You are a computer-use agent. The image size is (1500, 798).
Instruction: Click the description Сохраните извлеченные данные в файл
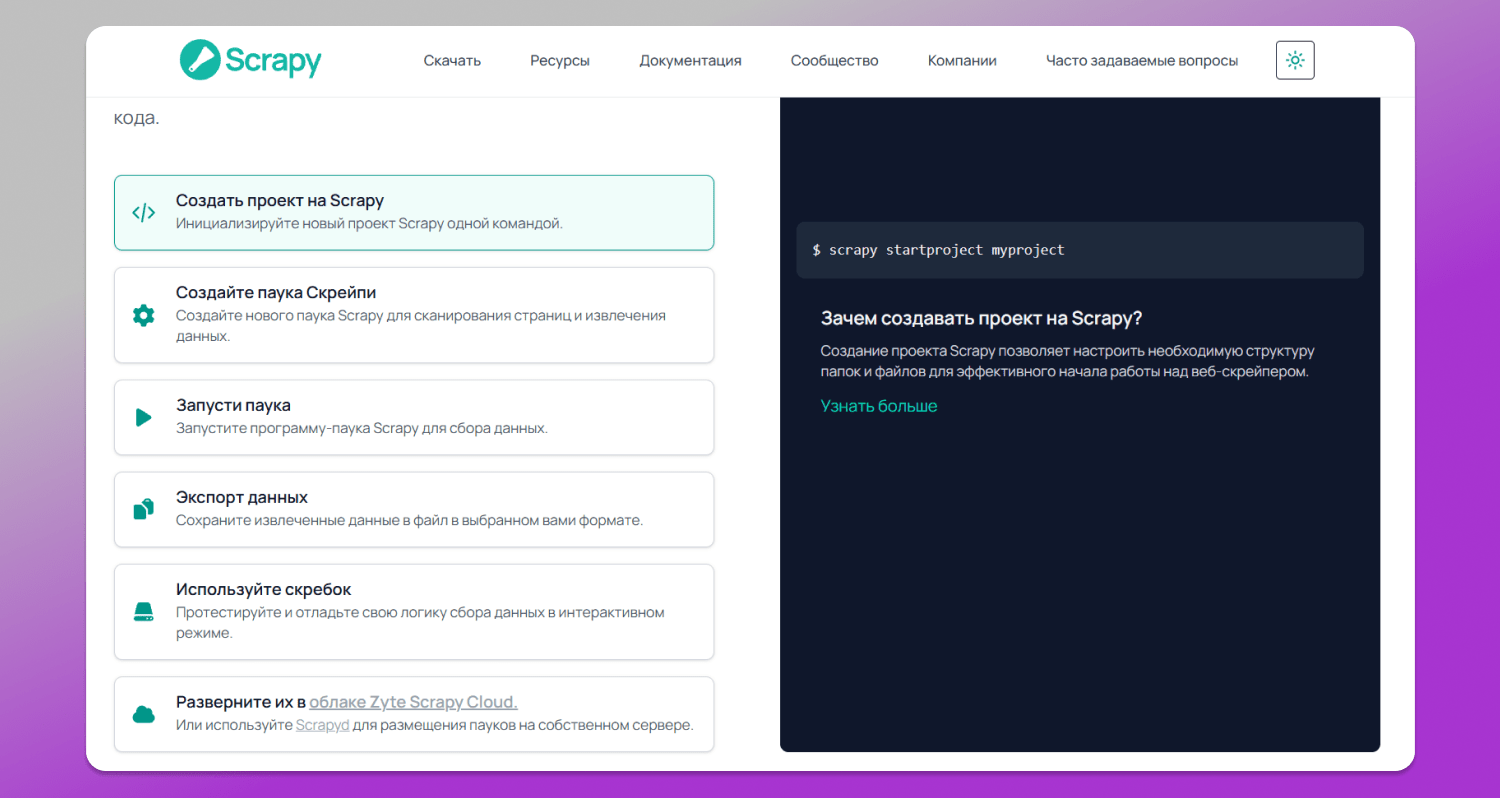point(409,520)
